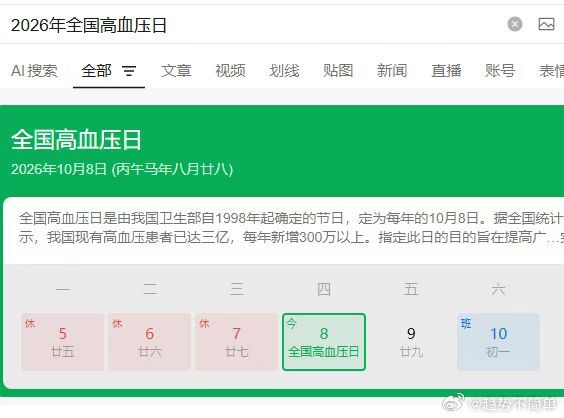Select calendar day 6 廿六
This screenshot has width=564, height=418.
tap(150, 342)
